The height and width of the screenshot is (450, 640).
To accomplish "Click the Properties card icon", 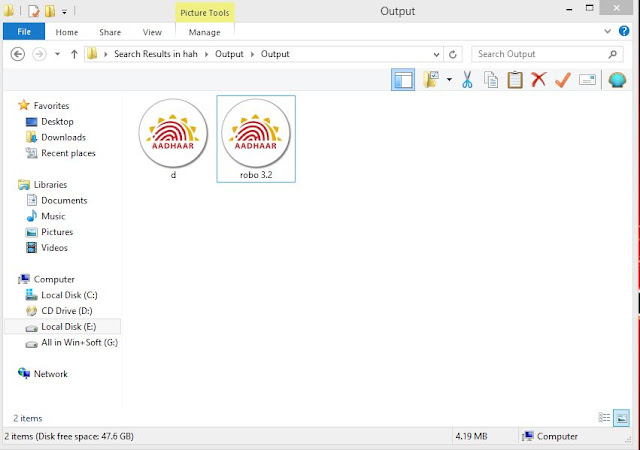I will [587, 80].
